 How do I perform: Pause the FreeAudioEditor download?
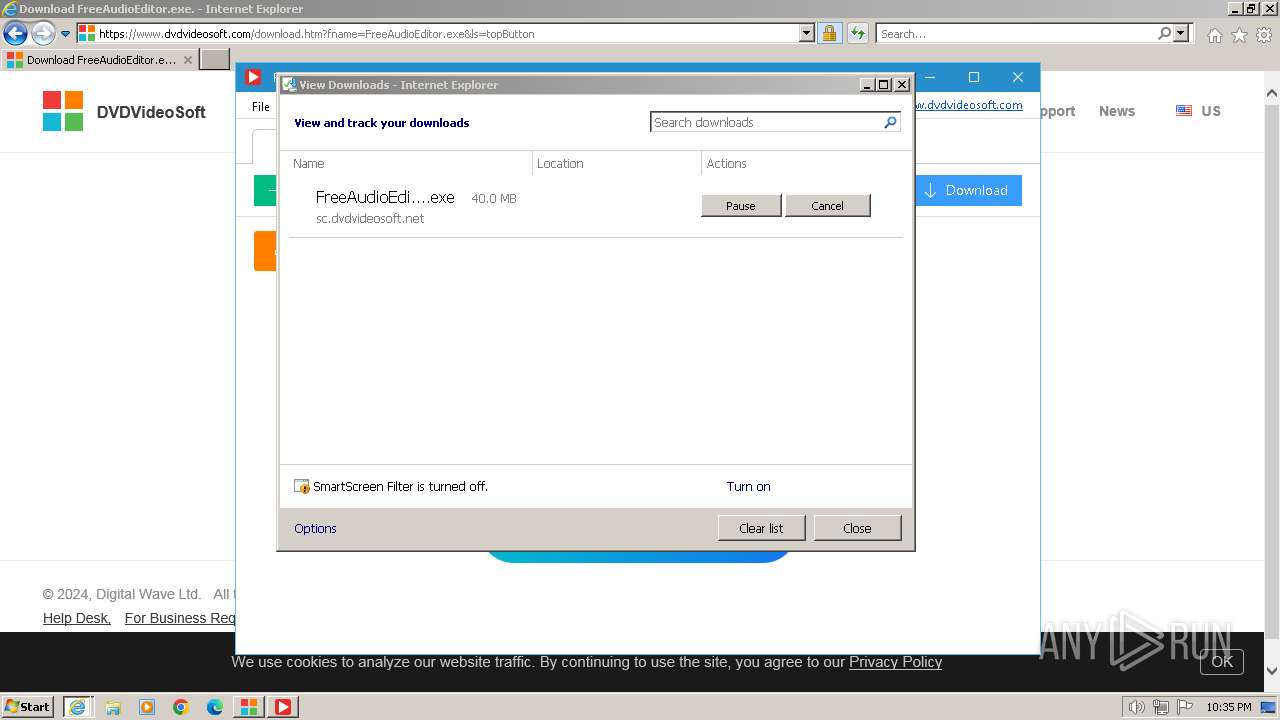[x=741, y=205]
